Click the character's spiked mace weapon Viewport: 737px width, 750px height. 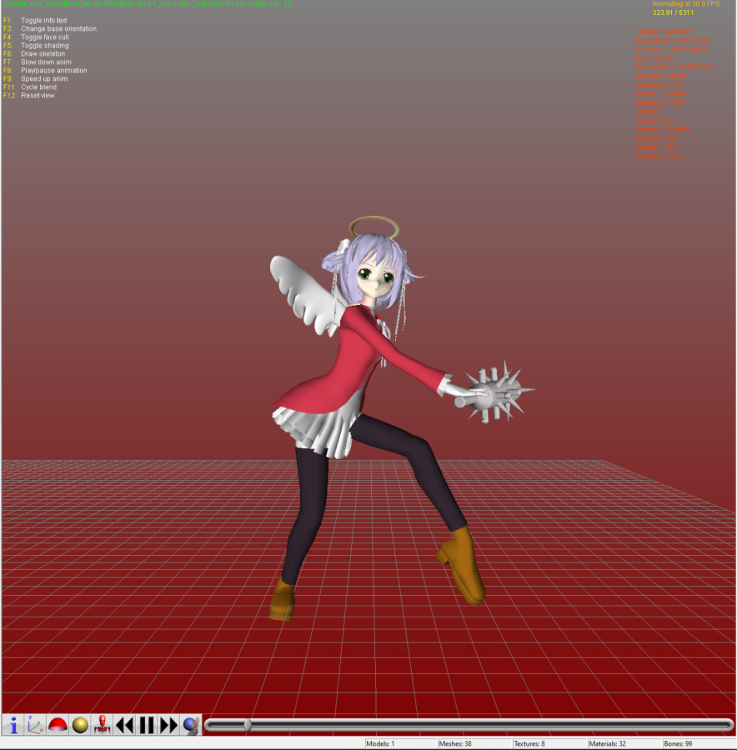pos(495,393)
